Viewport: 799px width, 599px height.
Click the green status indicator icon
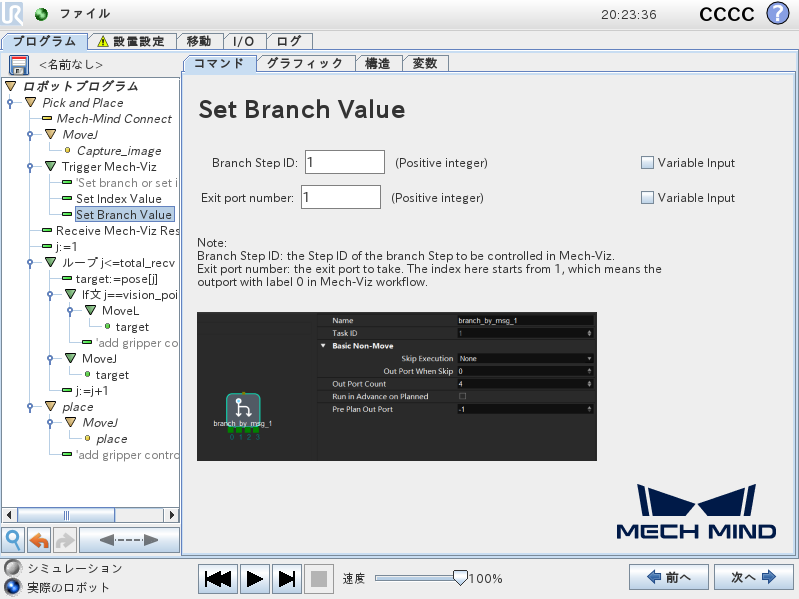(41, 14)
